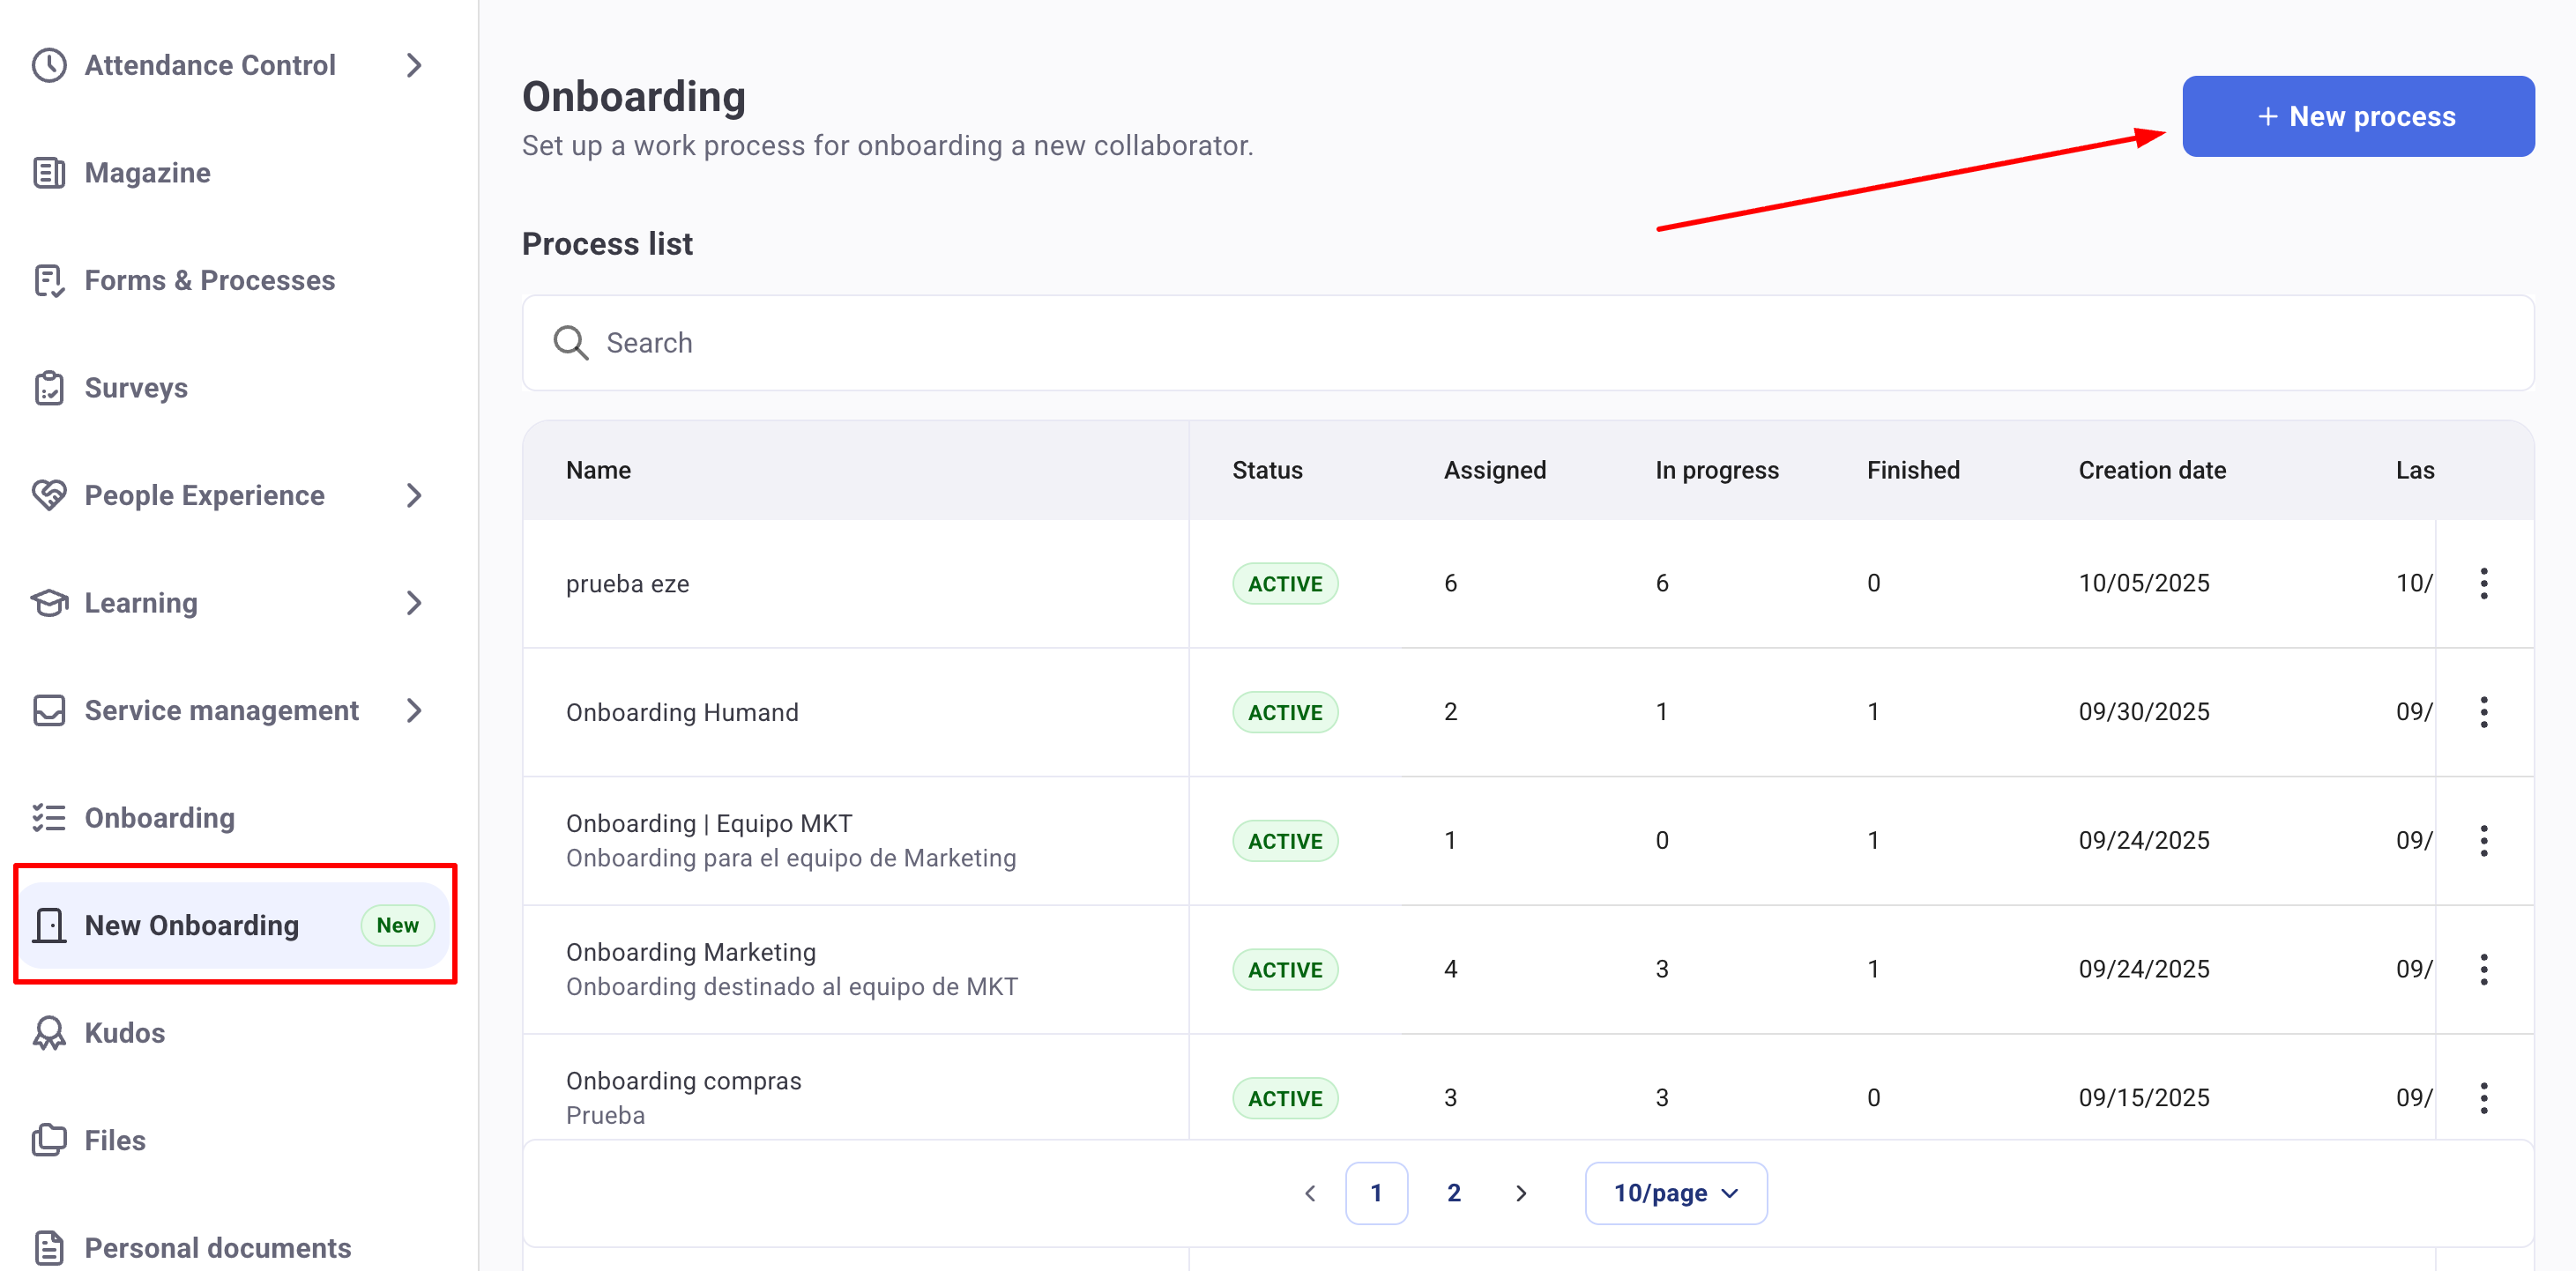Click the New process button
The width and height of the screenshot is (2576, 1271).
click(x=2357, y=116)
